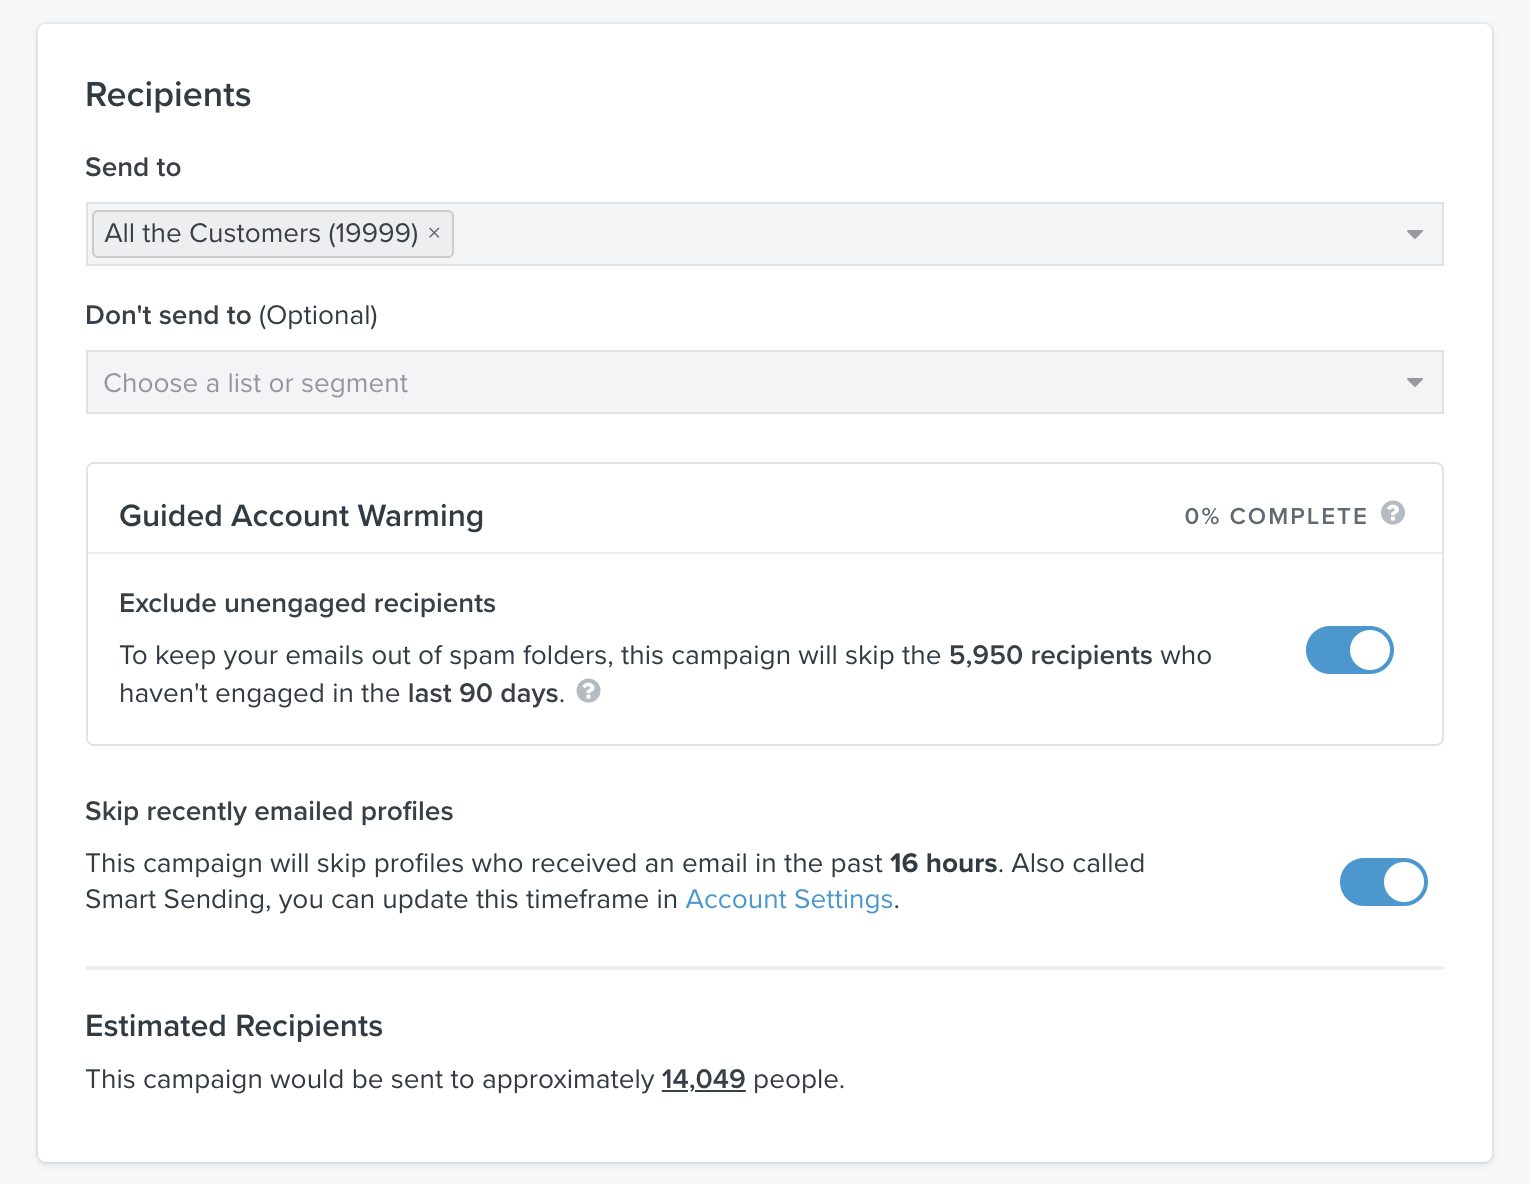The height and width of the screenshot is (1184, 1530).
Task: Disable the Exclude unengaged recipients toggle
Action: (1349, 650)
